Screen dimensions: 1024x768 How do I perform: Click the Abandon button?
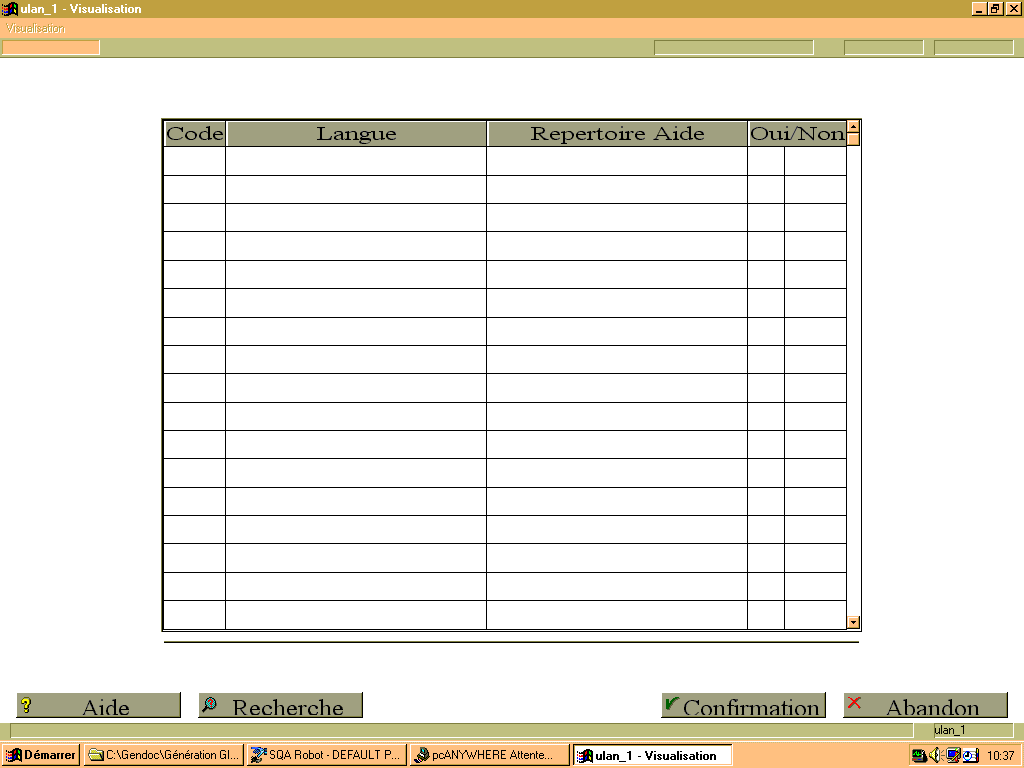pyautogui.click(x=925, y=705)
